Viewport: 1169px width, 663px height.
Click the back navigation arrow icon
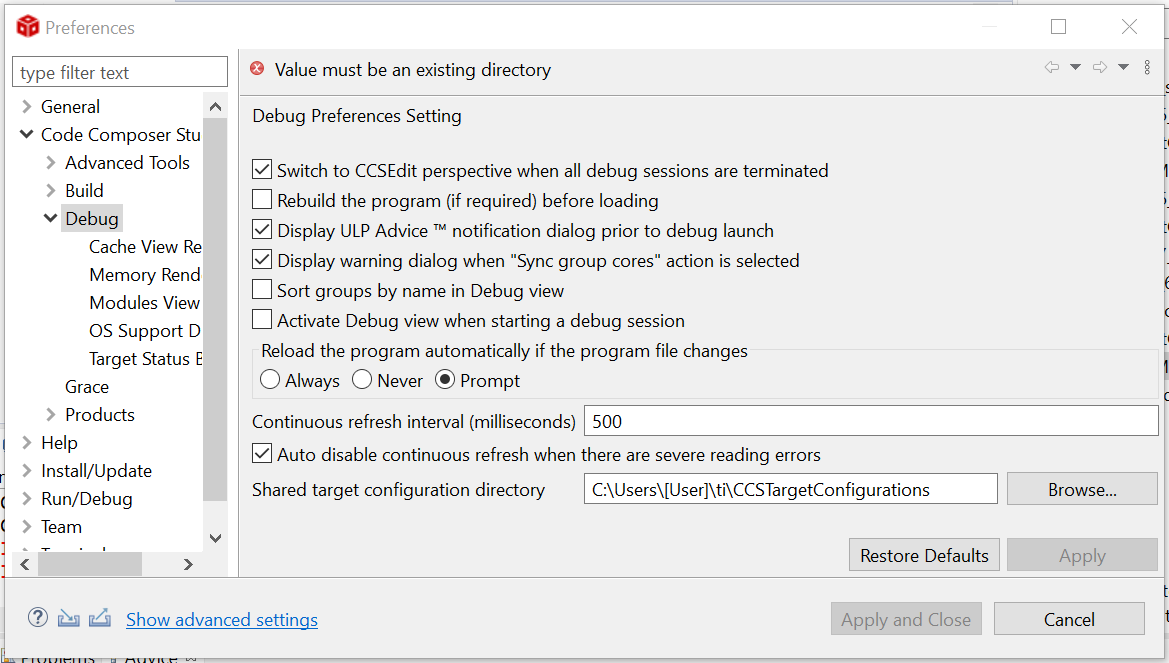[1051, 68]
